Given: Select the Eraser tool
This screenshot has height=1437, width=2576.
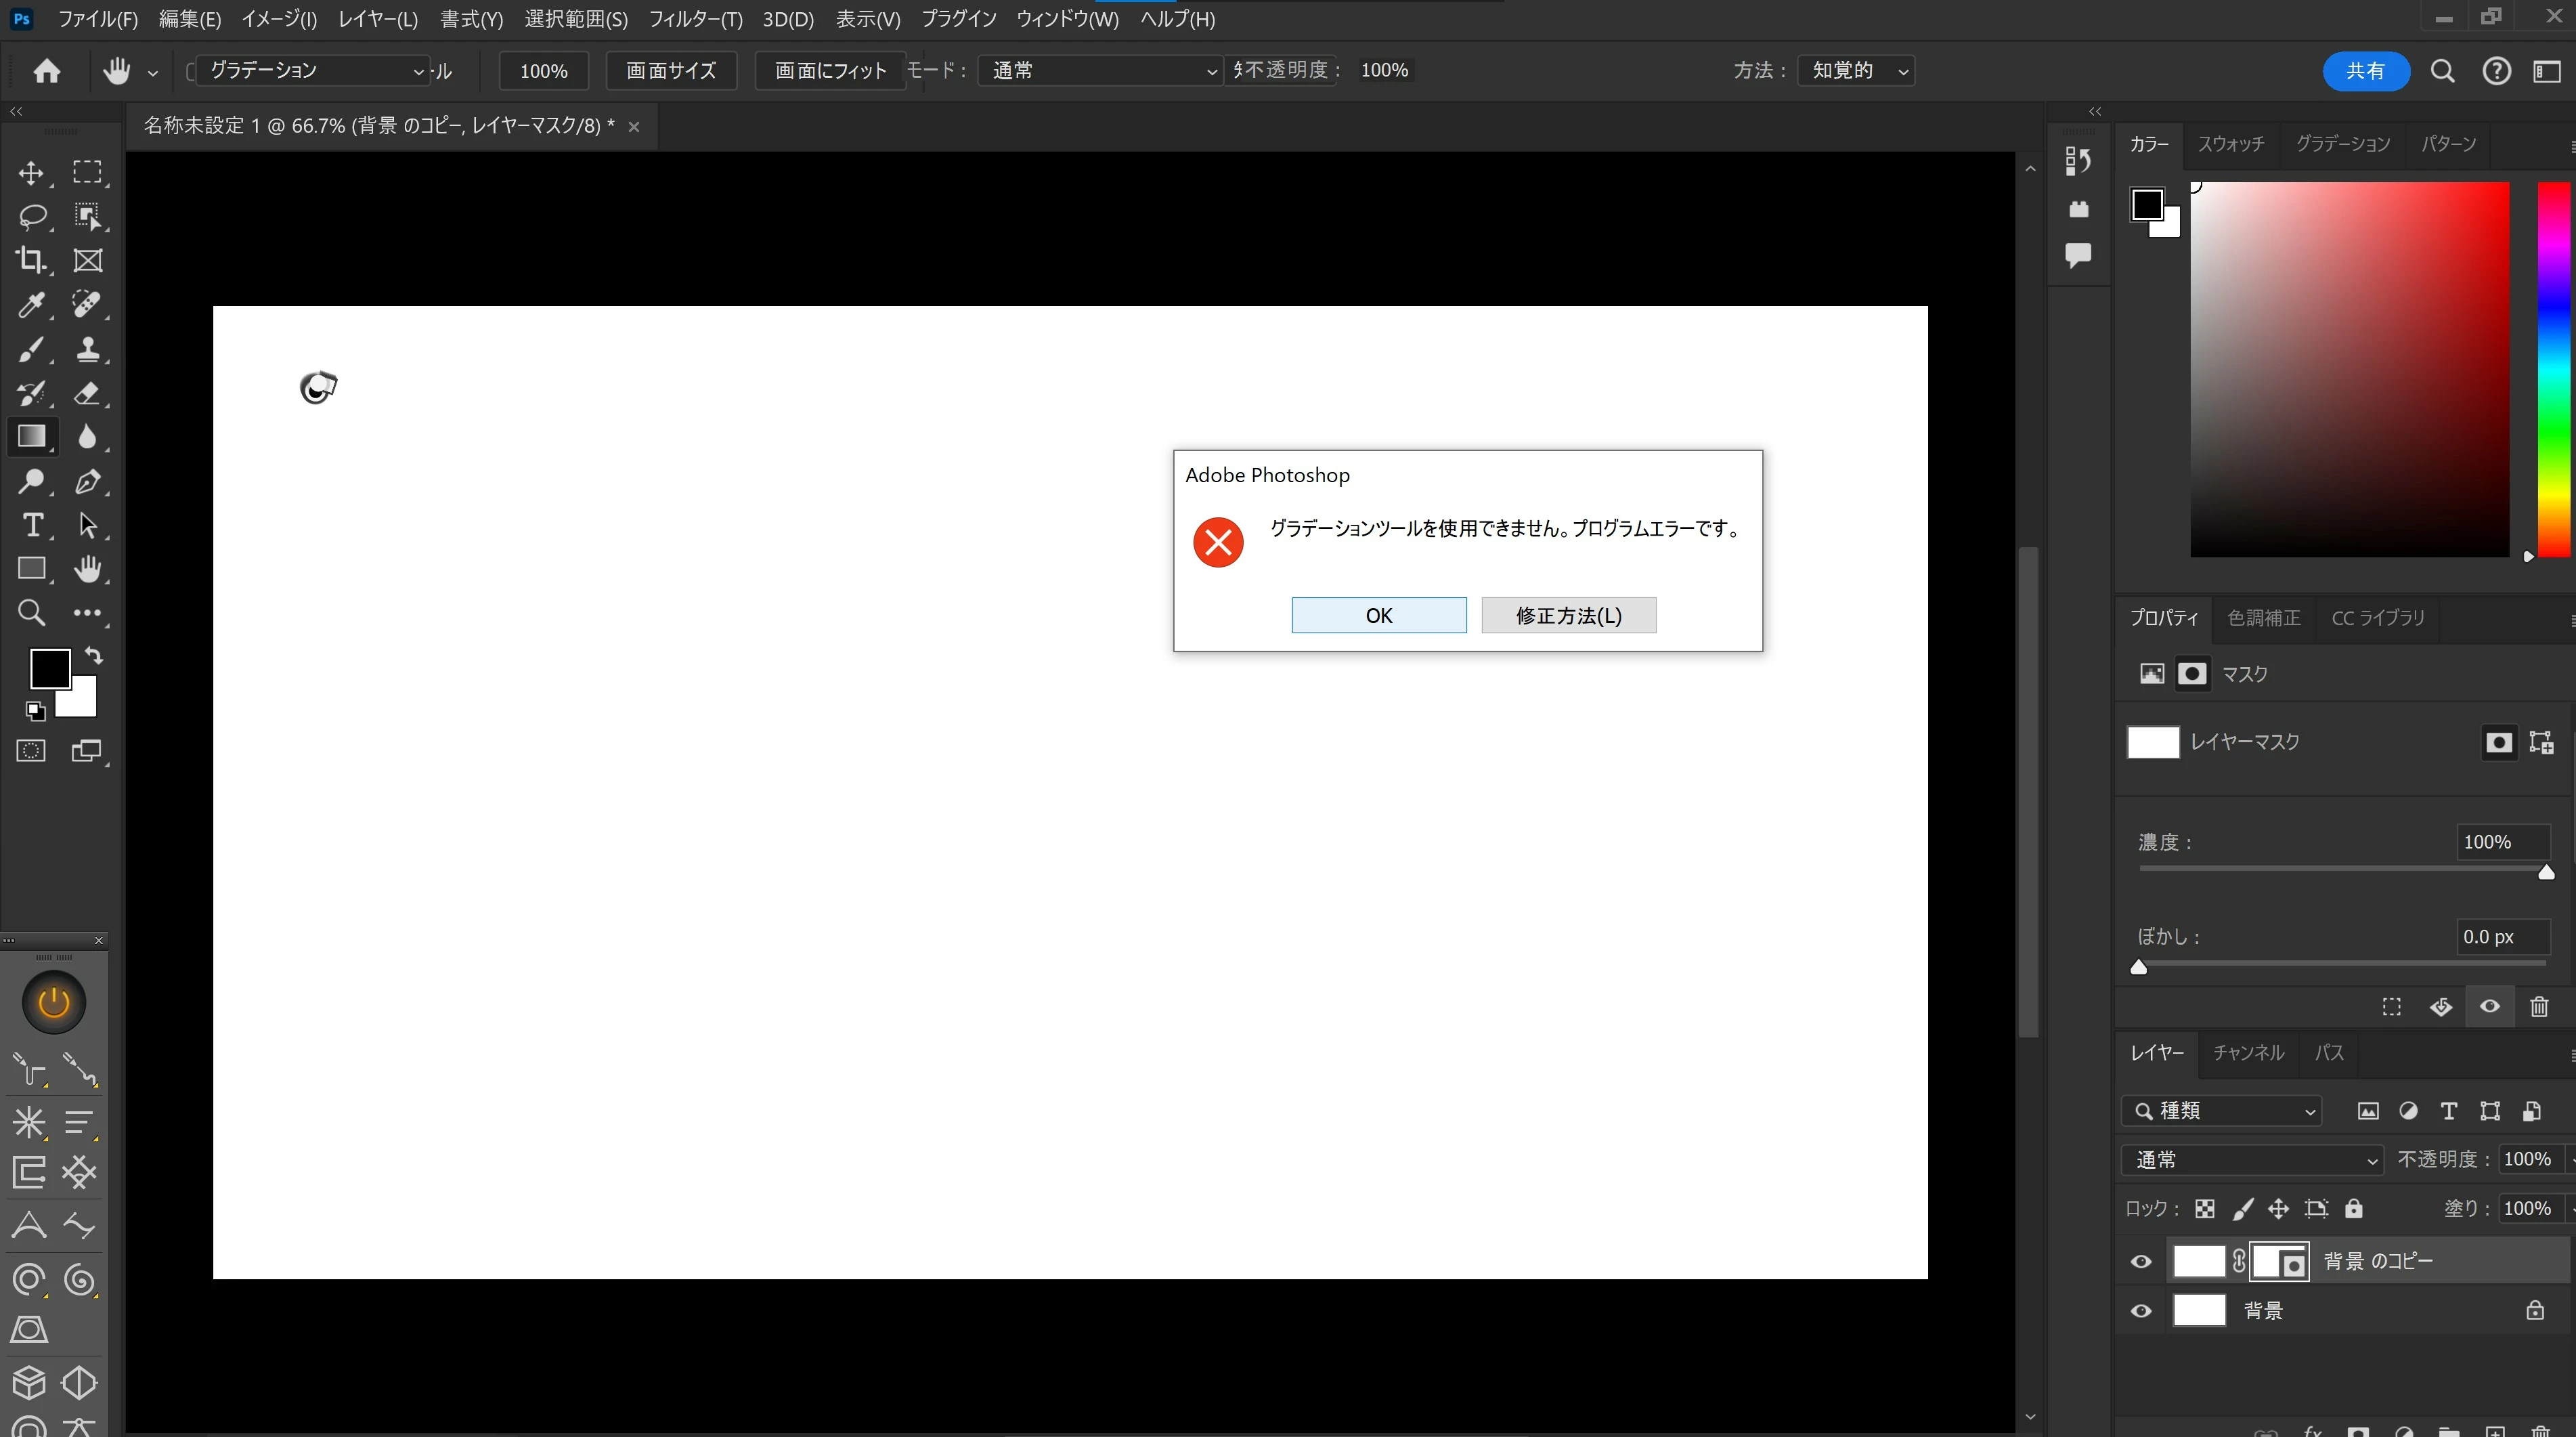Looking at the screenshot, I should (x=87, y=393).
